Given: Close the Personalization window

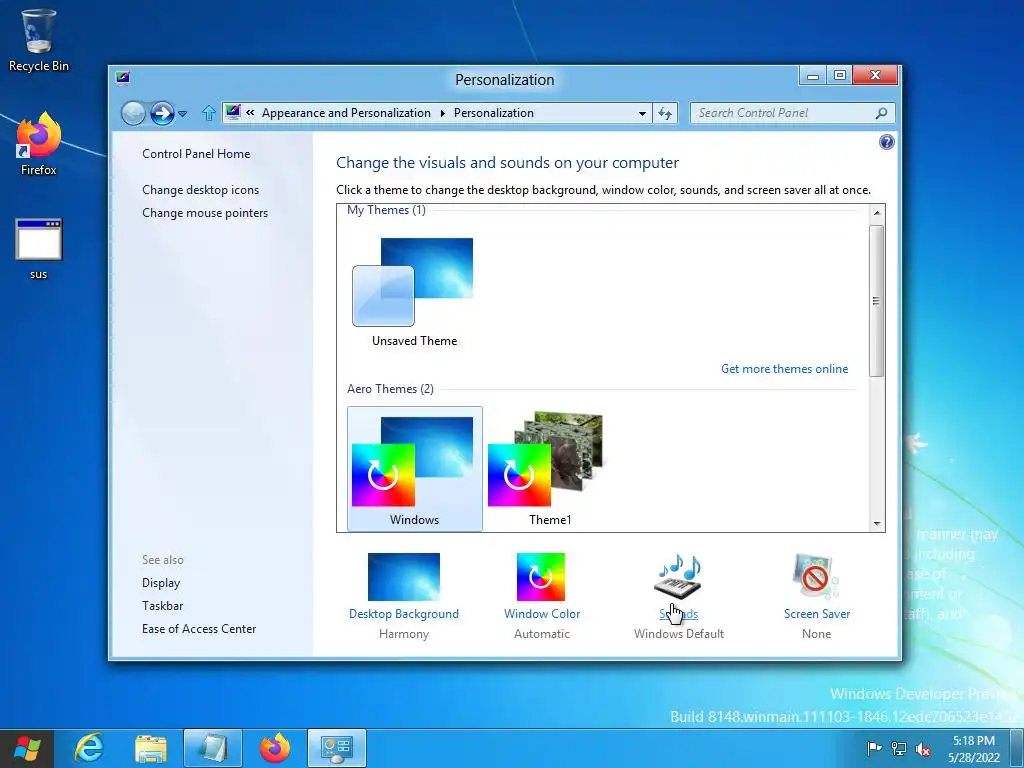Looking at the screenshot, I should [x=875, y=76].
